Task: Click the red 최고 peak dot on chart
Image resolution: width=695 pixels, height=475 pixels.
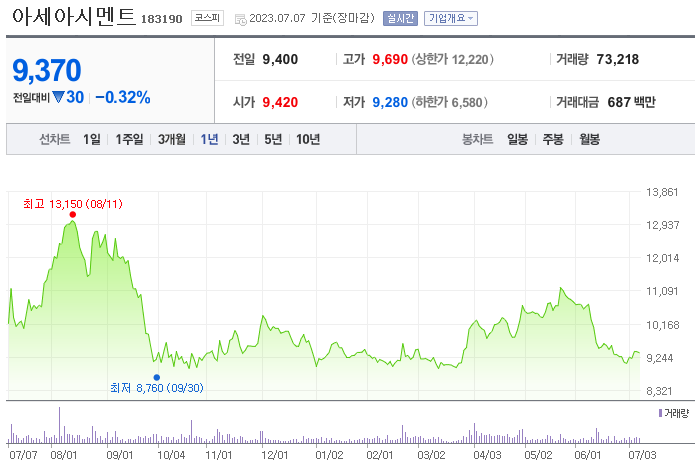Action: (73, 214)
